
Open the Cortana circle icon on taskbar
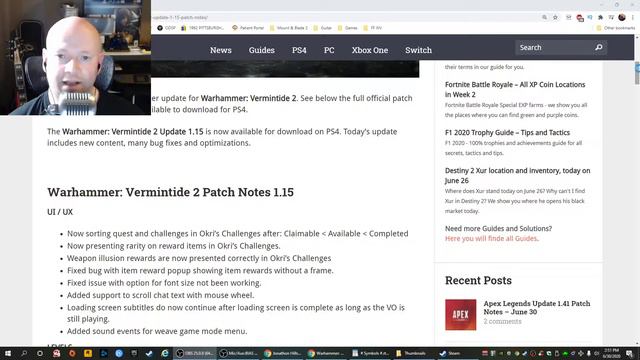(40, 353)
